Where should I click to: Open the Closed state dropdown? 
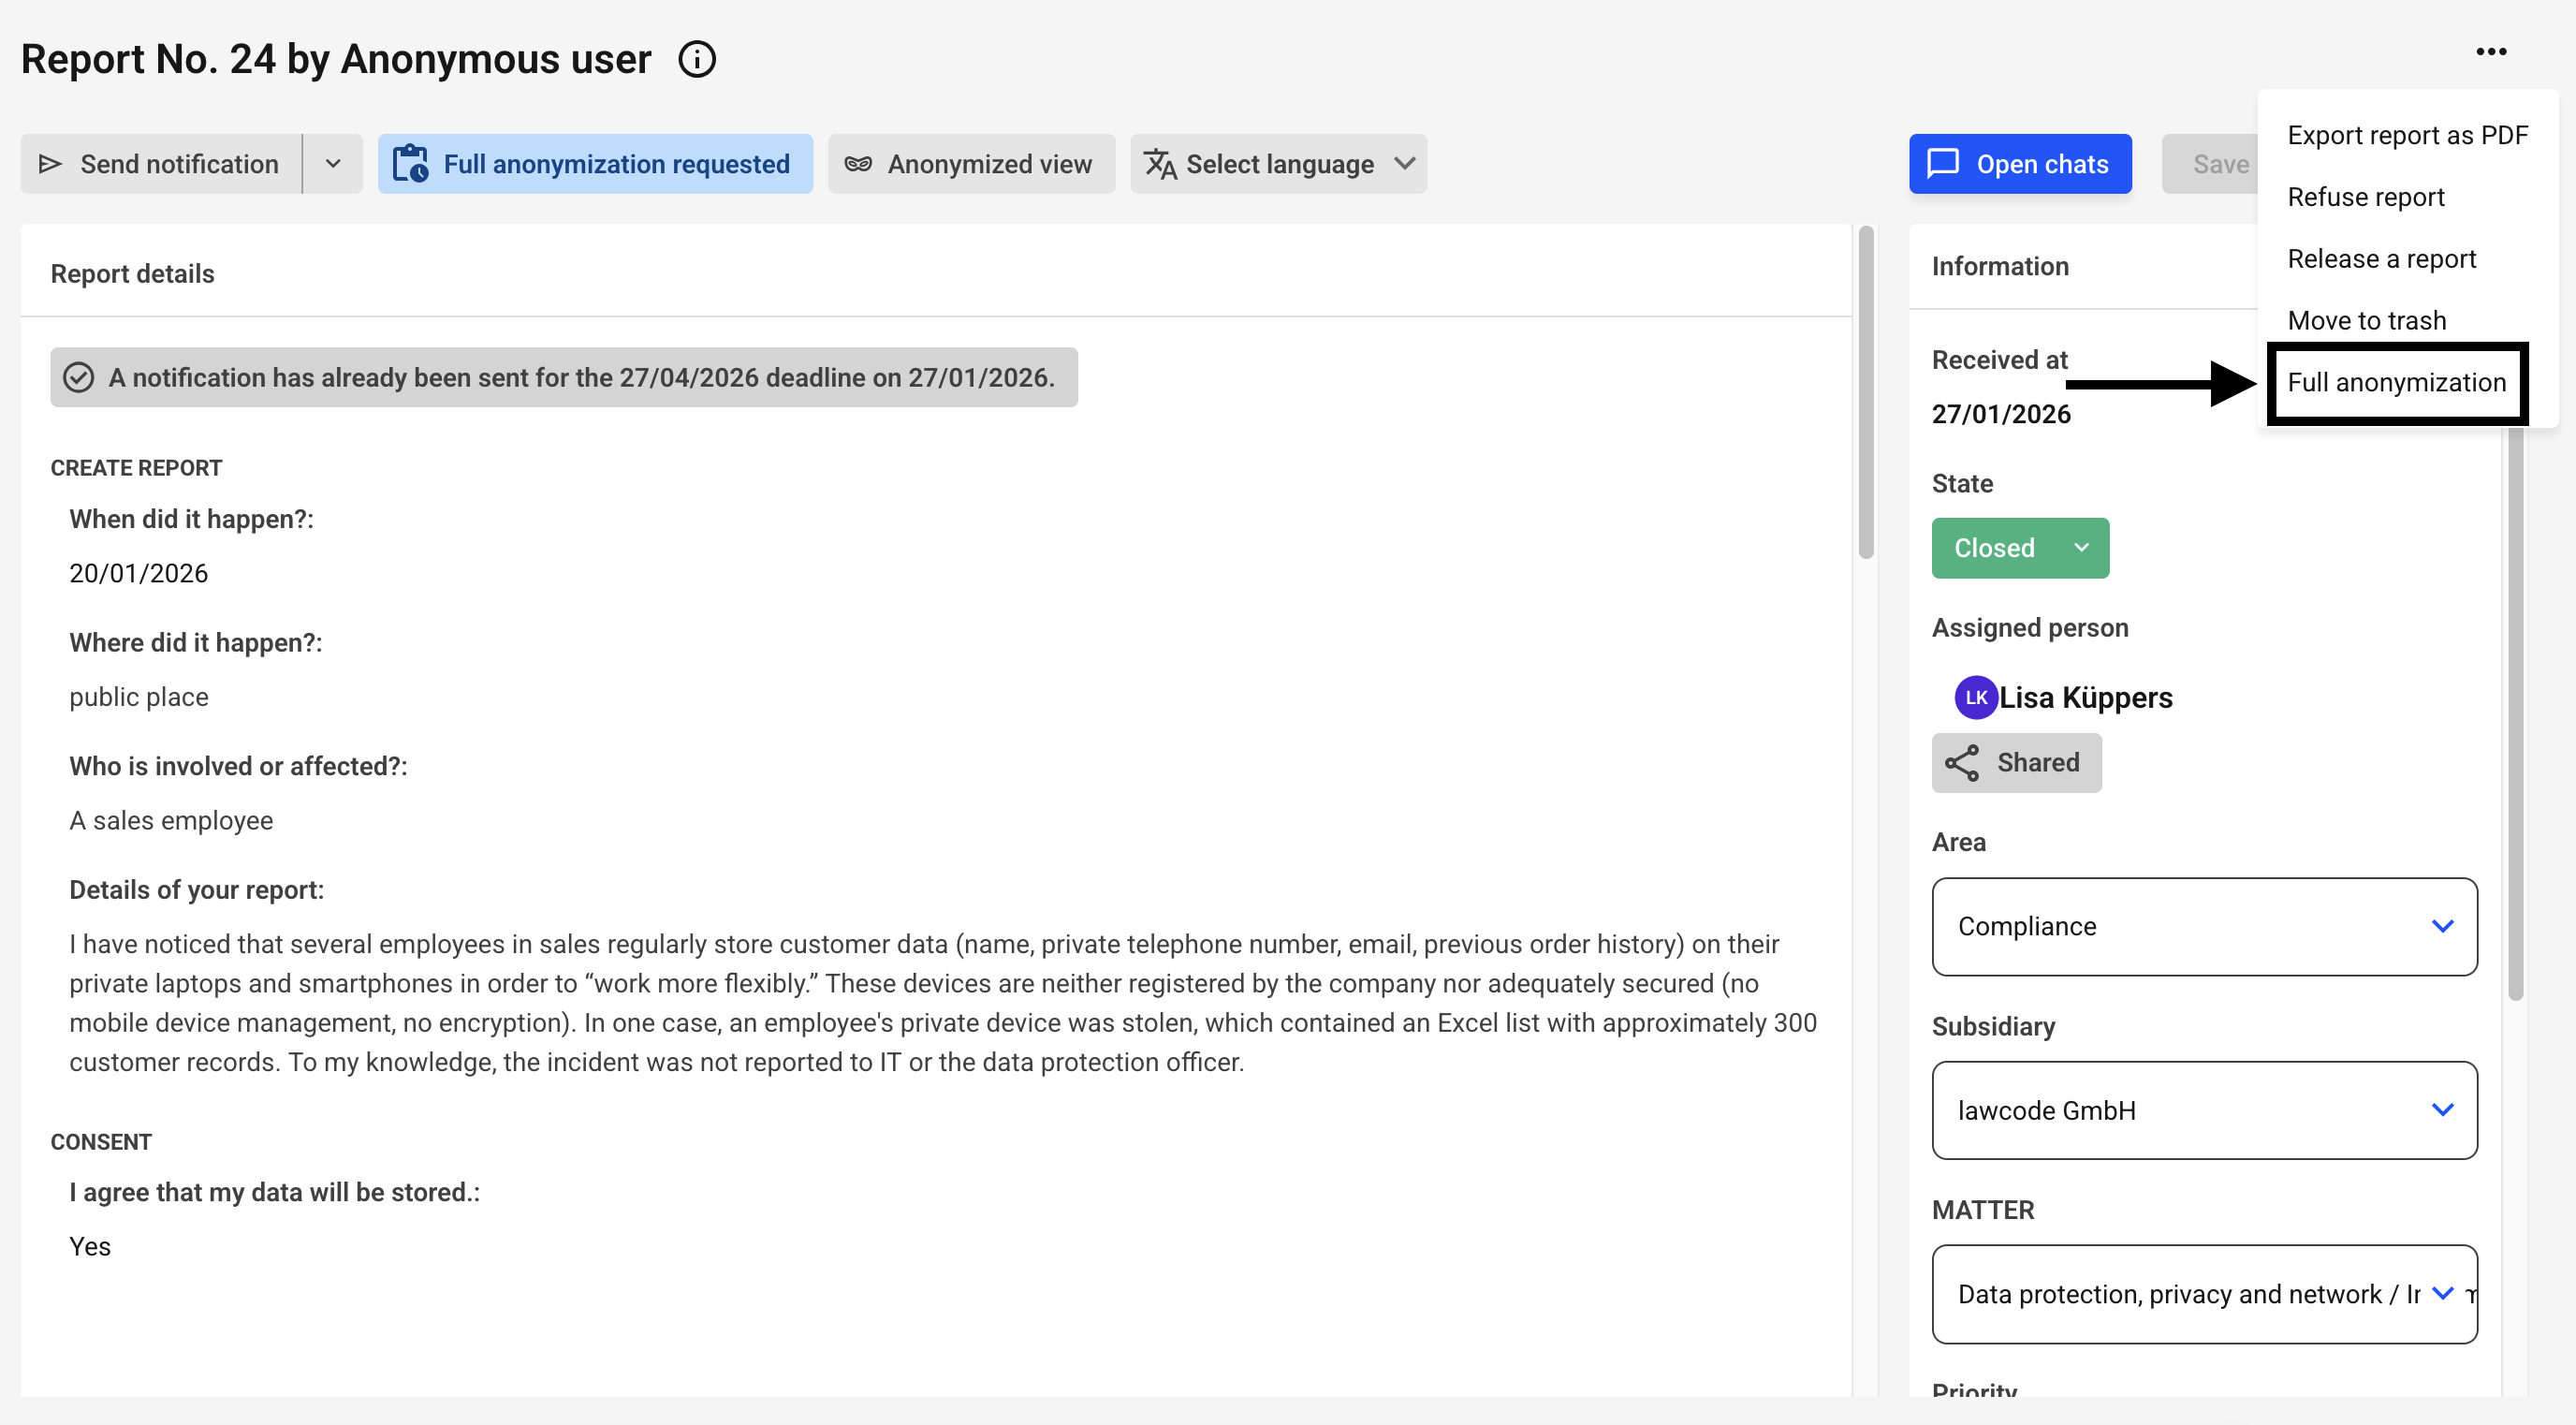(x=2019, y=548)
